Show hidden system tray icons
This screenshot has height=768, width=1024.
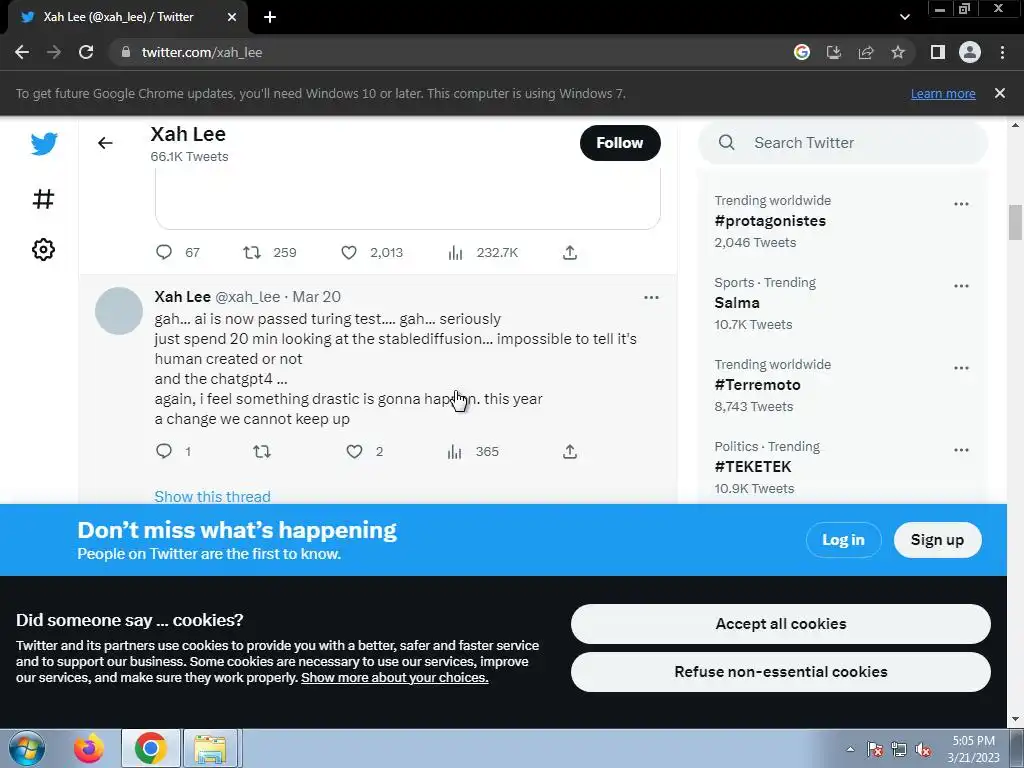pos(850,749)
